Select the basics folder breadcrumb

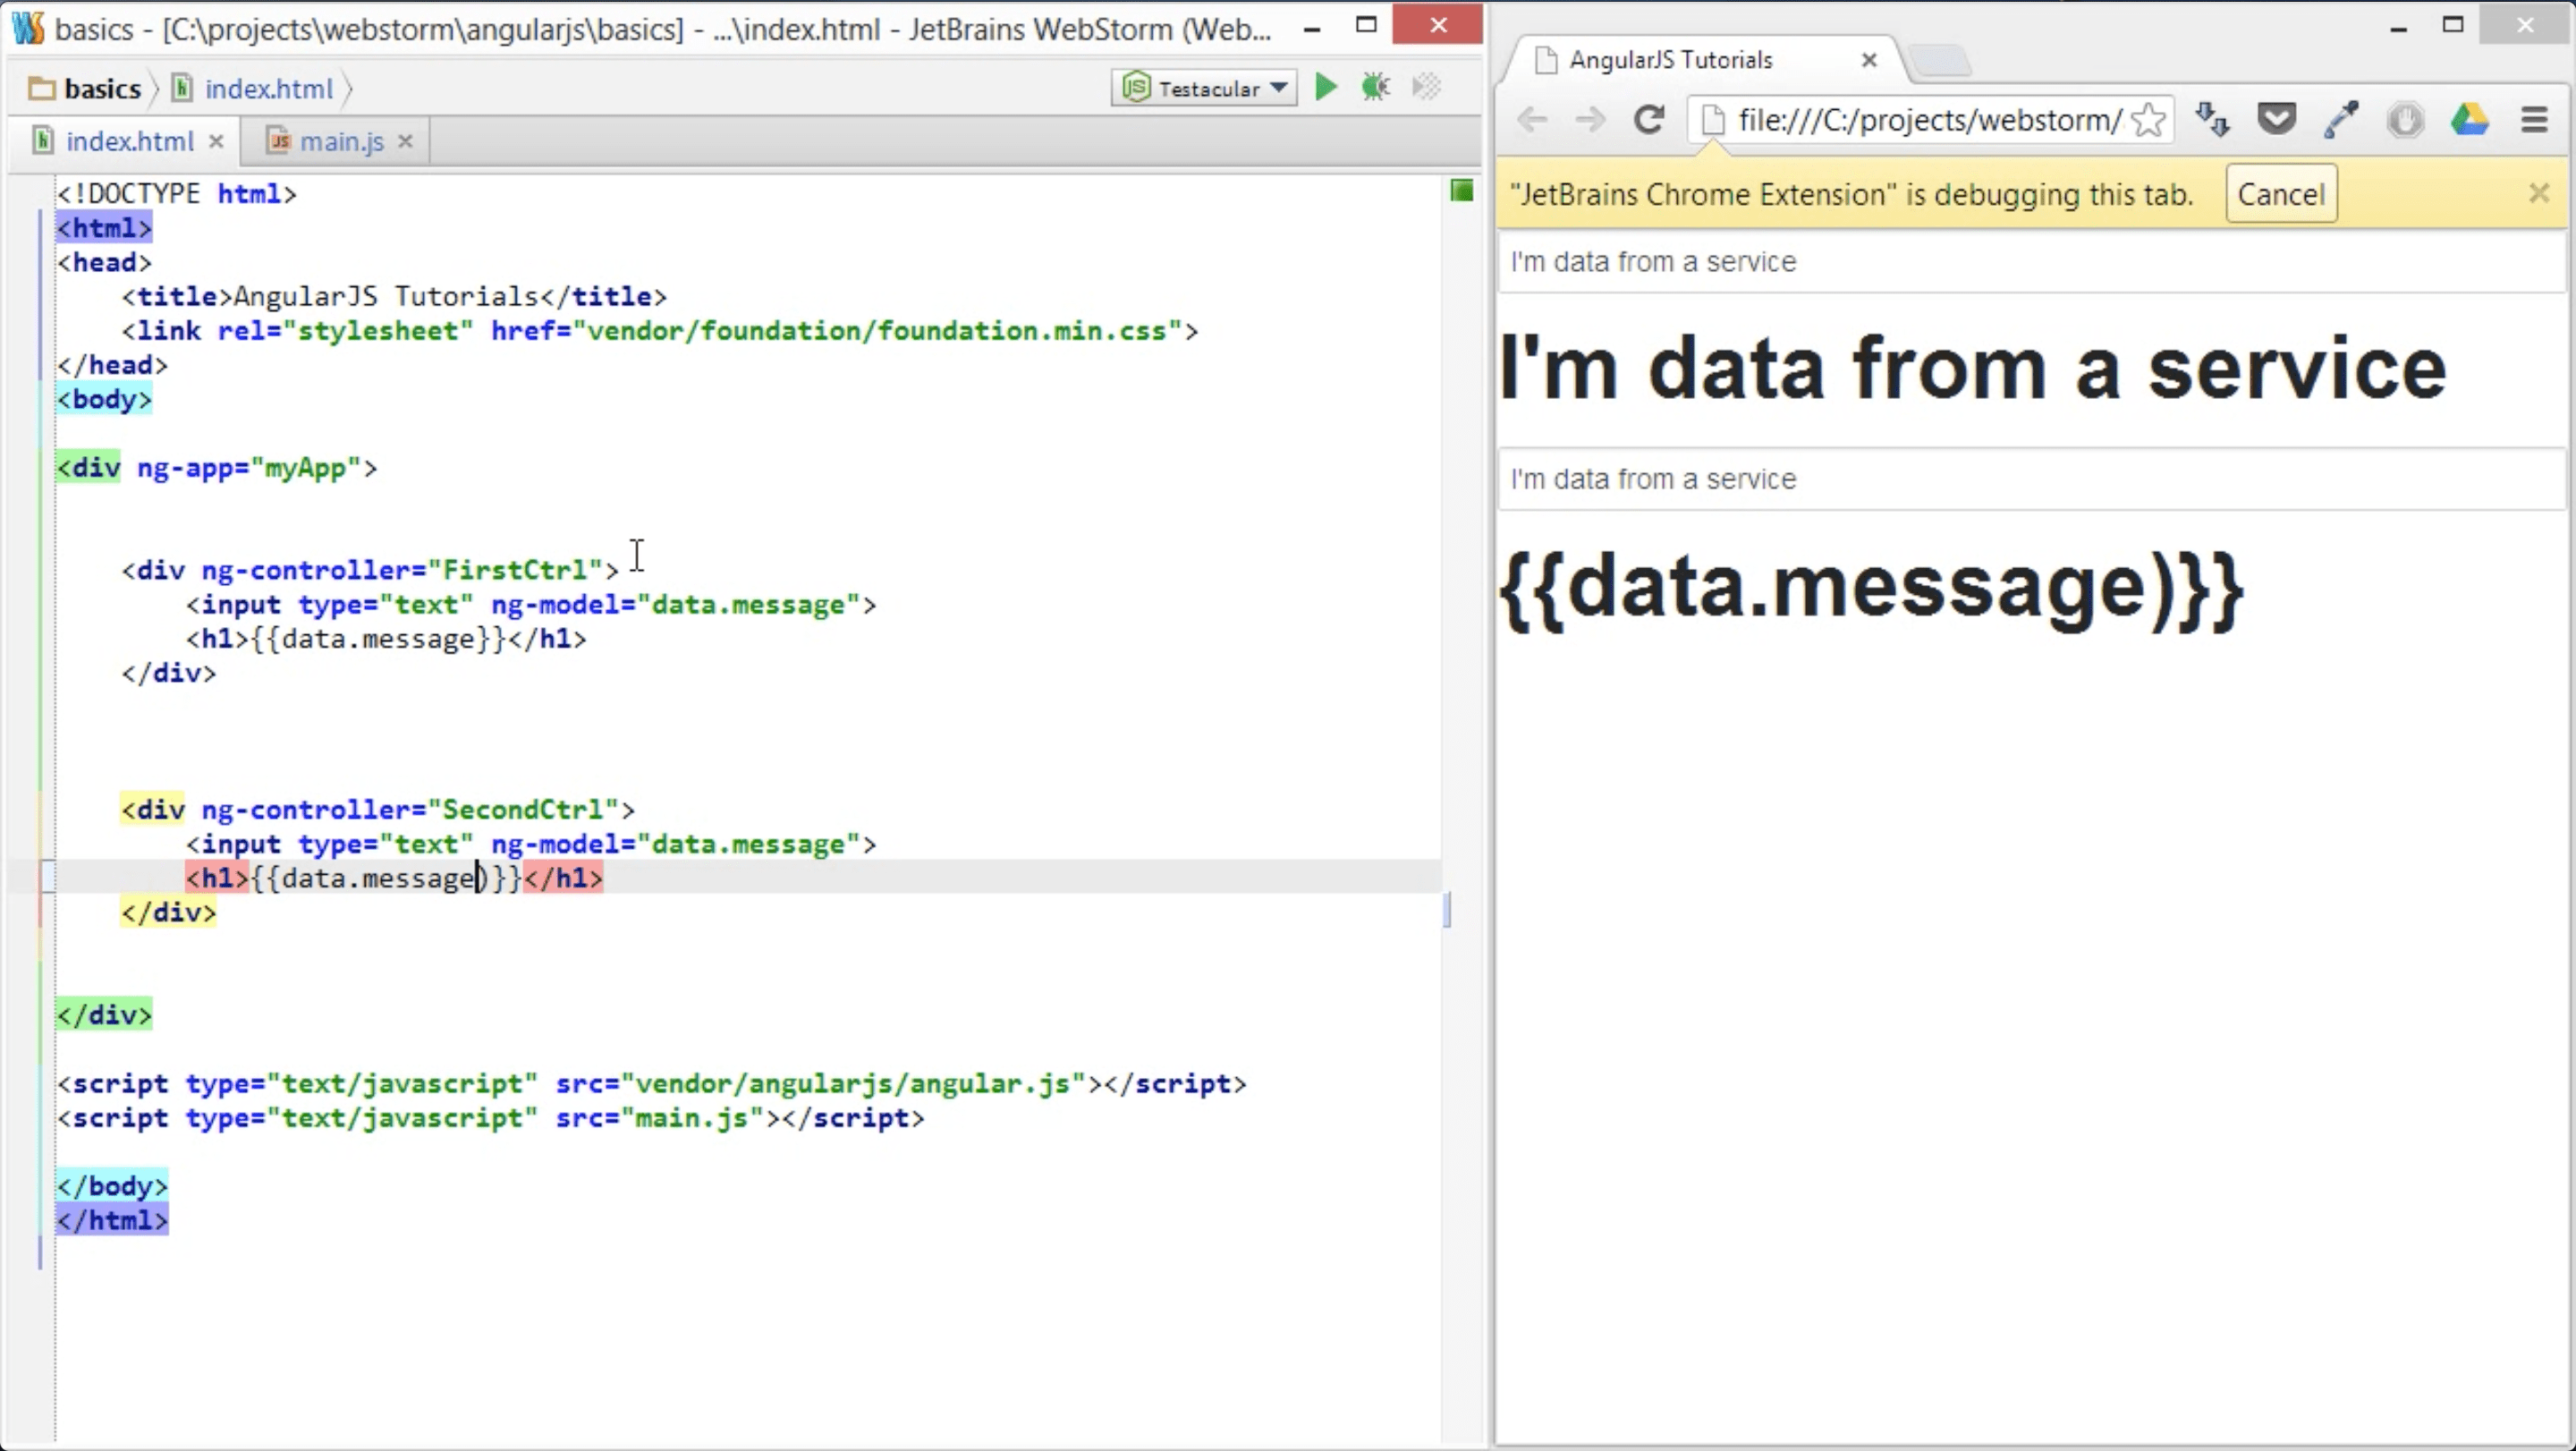[85, 89]
